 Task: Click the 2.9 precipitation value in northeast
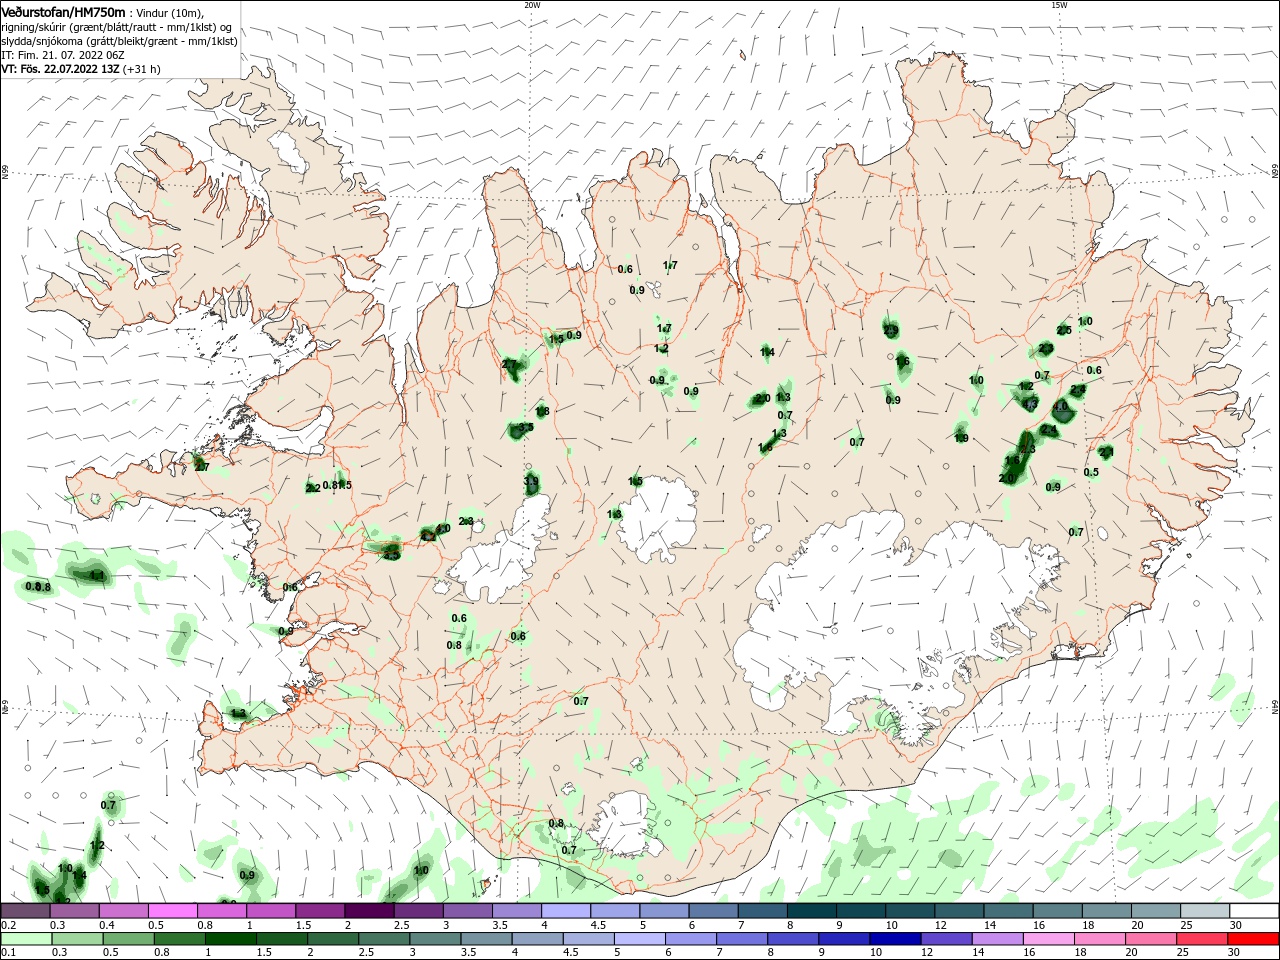pyautogui.click(x=891, y=330)
